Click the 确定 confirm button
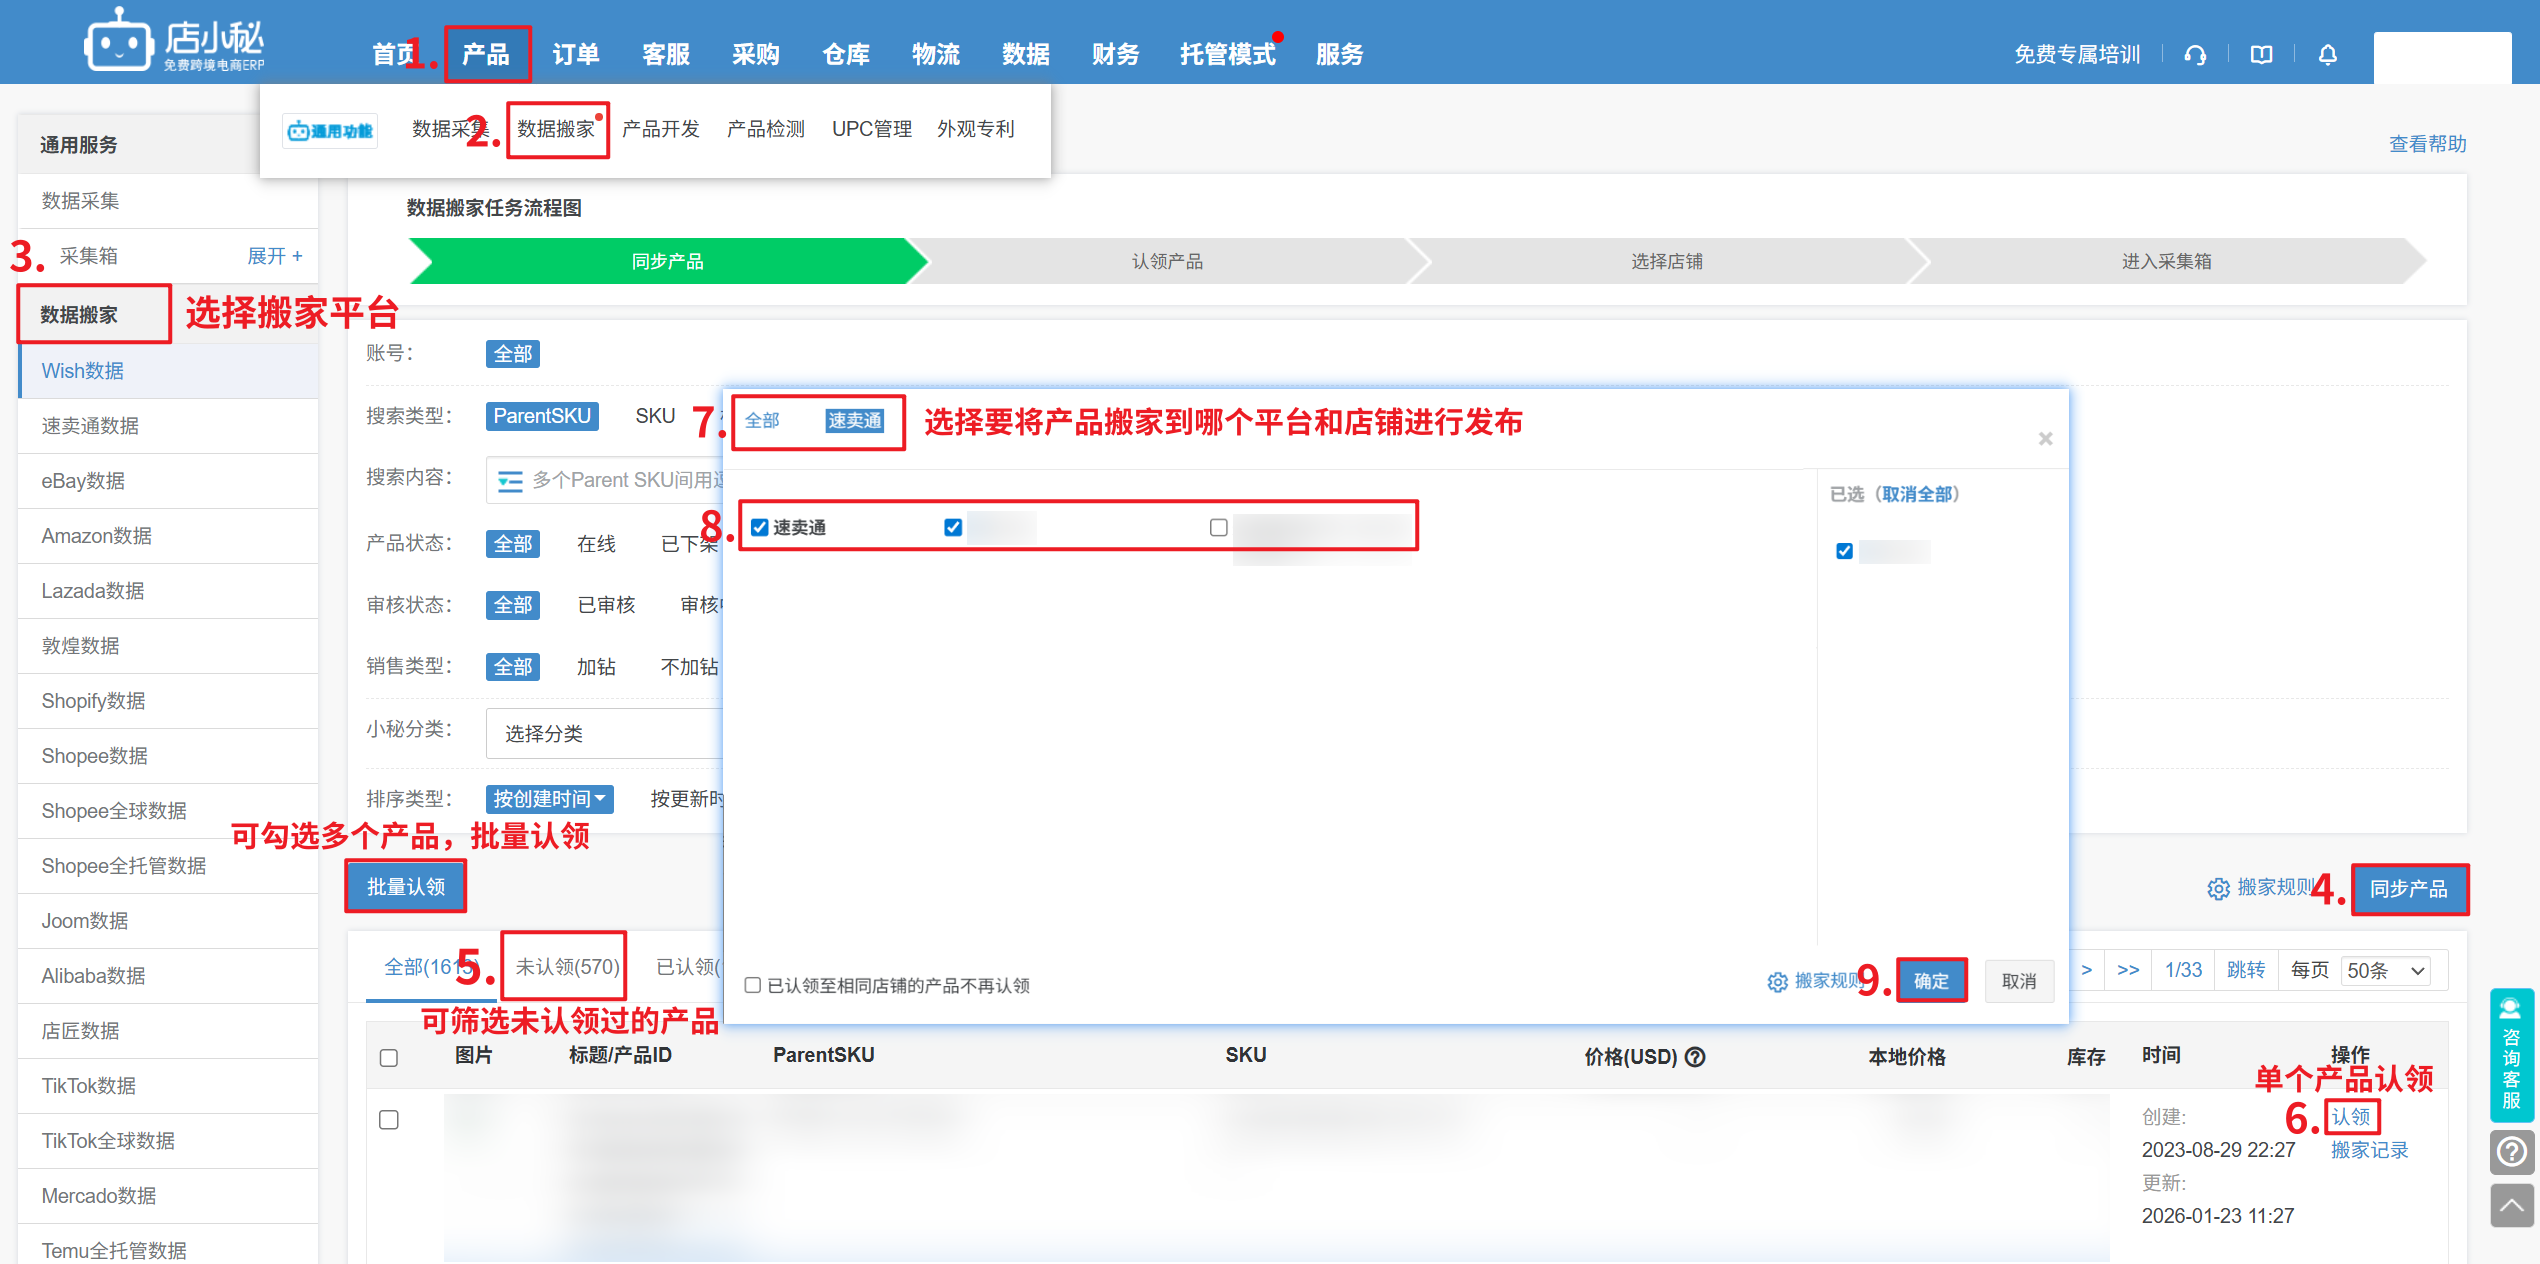The width and height of the screenshot is (2540, 1264). pyautogui.click(x=1931, y=981)
